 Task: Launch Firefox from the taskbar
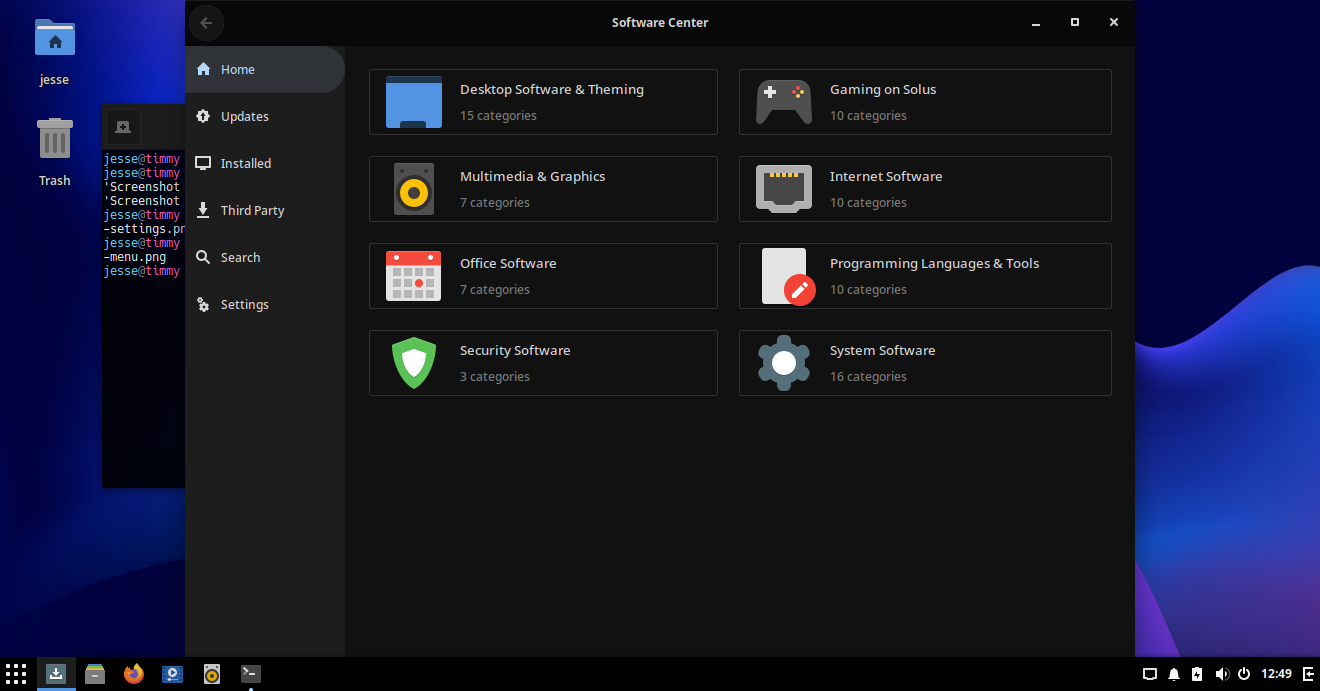[x=134, y=674]
